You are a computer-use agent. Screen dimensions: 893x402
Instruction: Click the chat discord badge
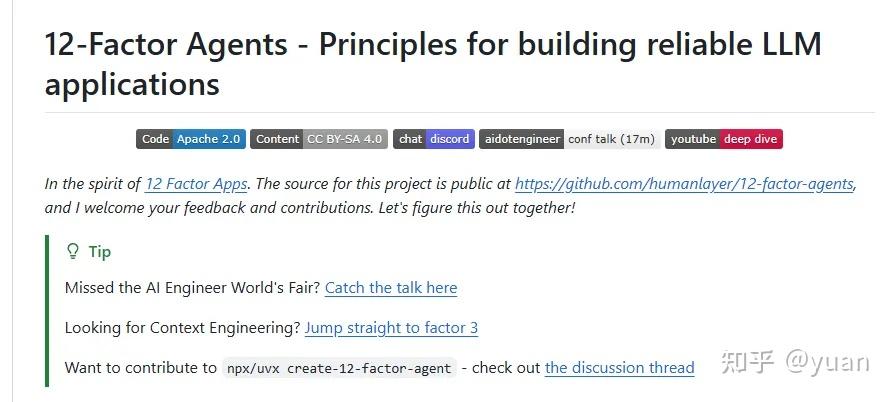[x=433, y=139]
